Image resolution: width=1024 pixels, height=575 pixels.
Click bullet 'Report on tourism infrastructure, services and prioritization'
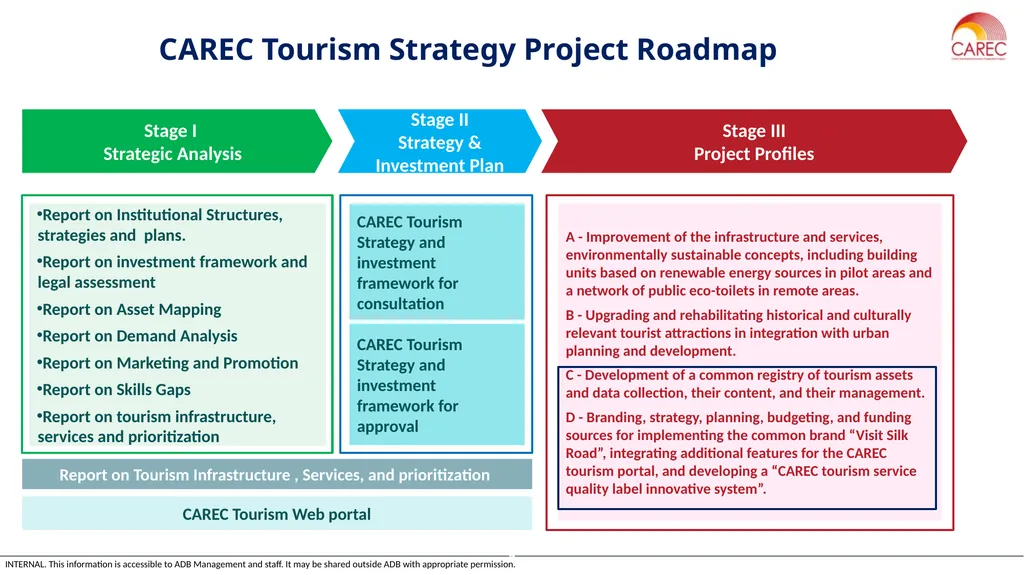pyautogui.click(x=157, y=426)
